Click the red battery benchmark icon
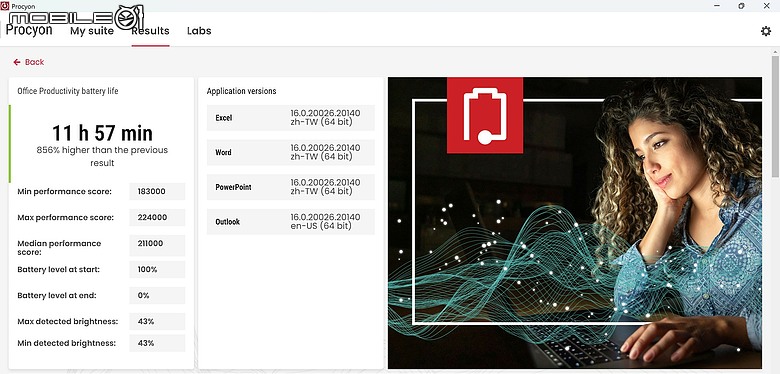Screen dimensions: 780x374 coord(485,115)
